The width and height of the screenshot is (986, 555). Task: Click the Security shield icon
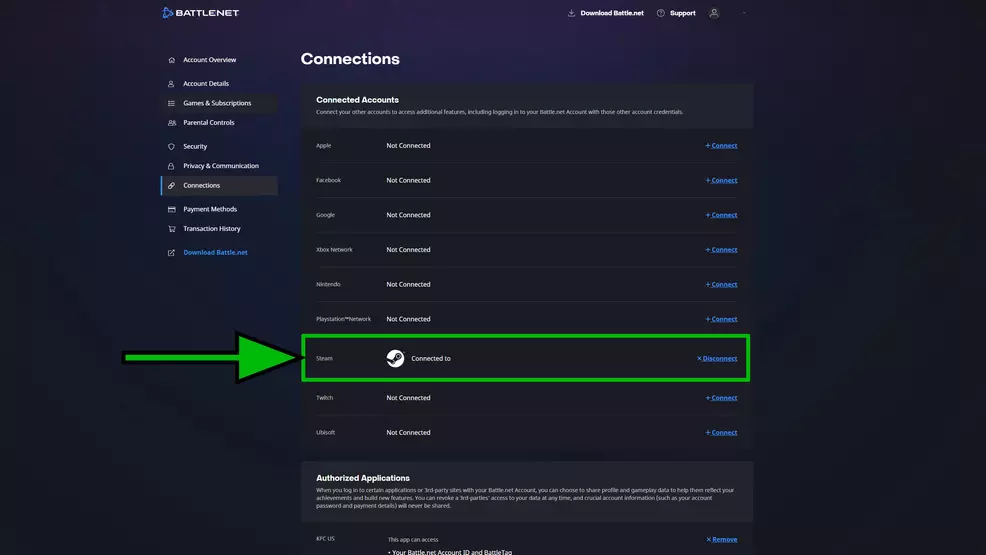[x=171, y=146]
